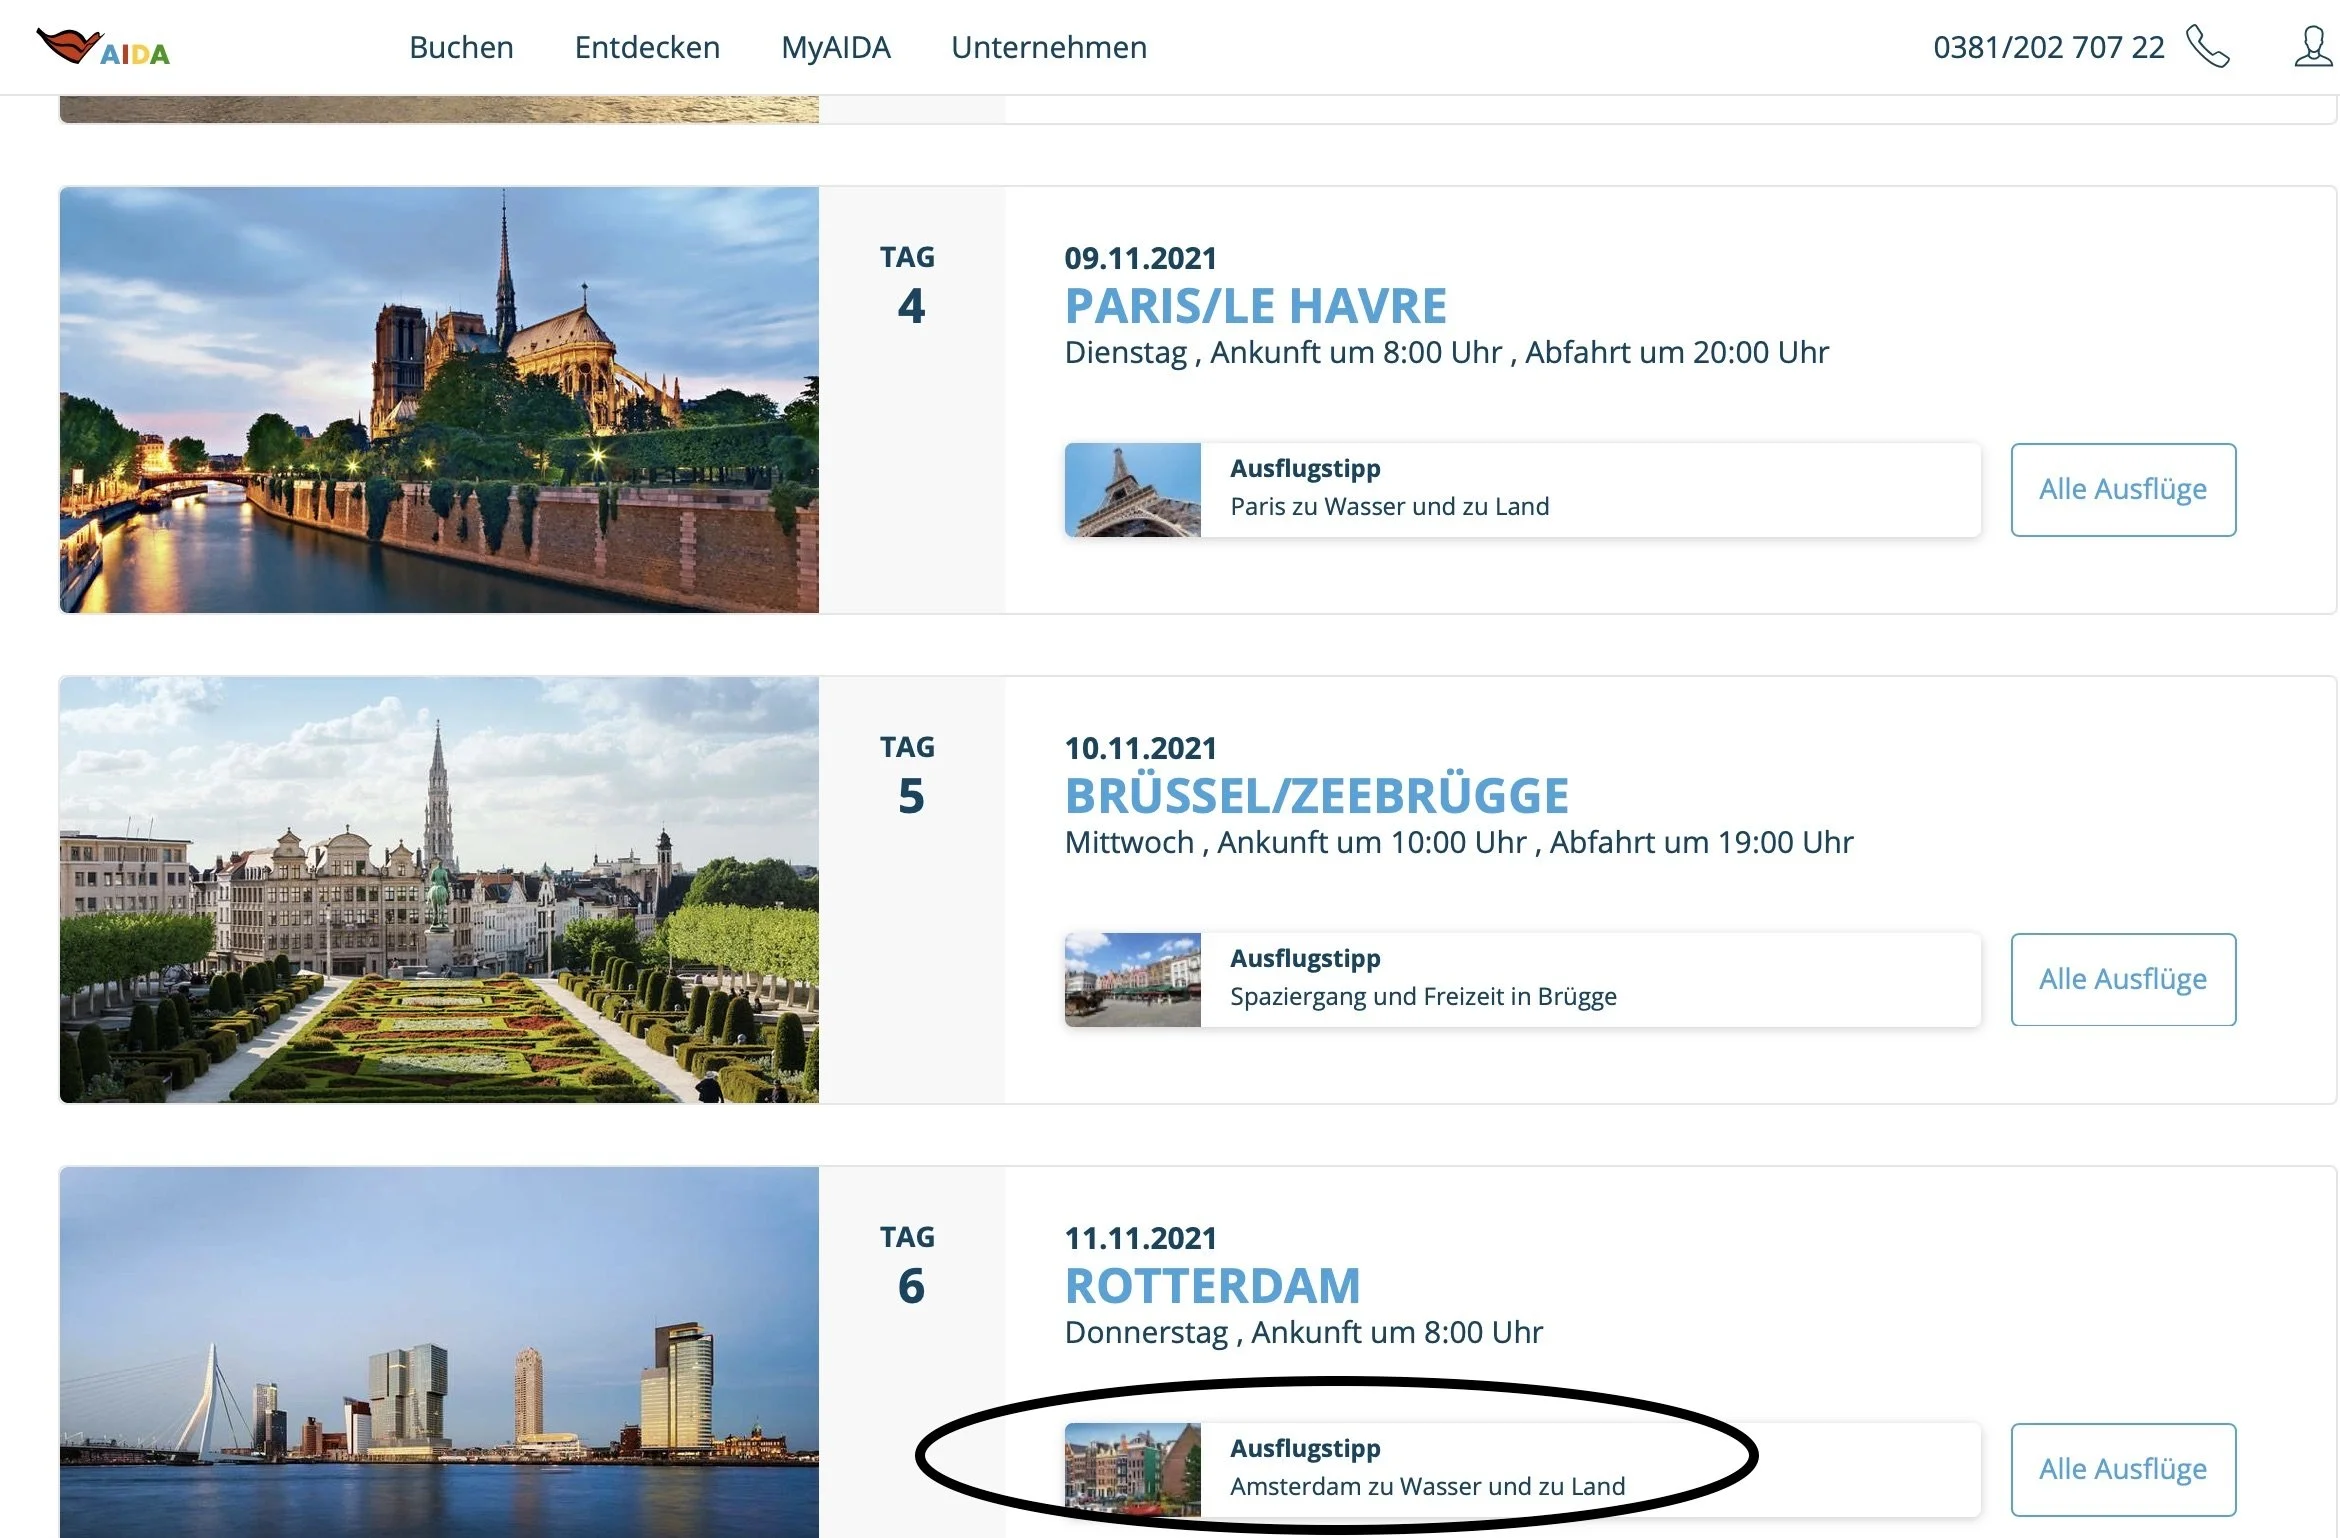
Task: Click Alle Ausflüge for Brüssel/Zeebrügge
Action: 2122,980
